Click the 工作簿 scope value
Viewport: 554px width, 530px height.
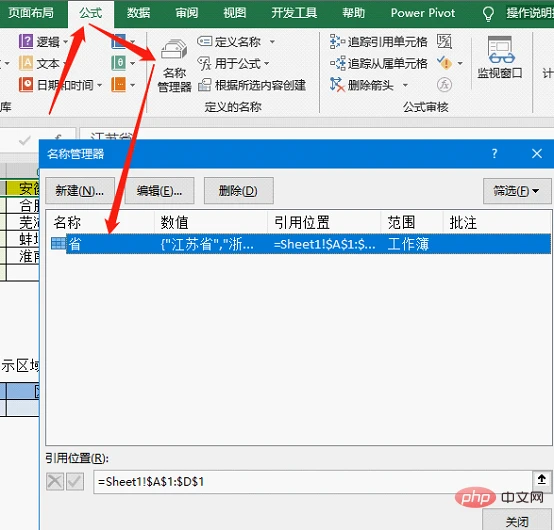(408, 244)
